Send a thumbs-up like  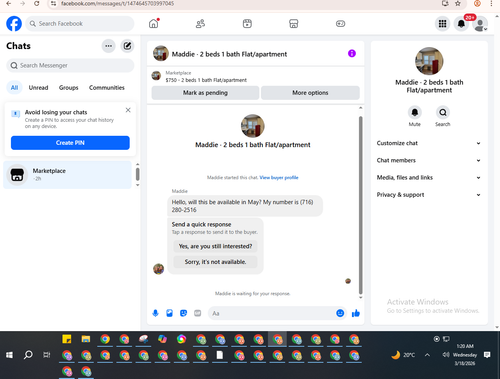point(356,313)
